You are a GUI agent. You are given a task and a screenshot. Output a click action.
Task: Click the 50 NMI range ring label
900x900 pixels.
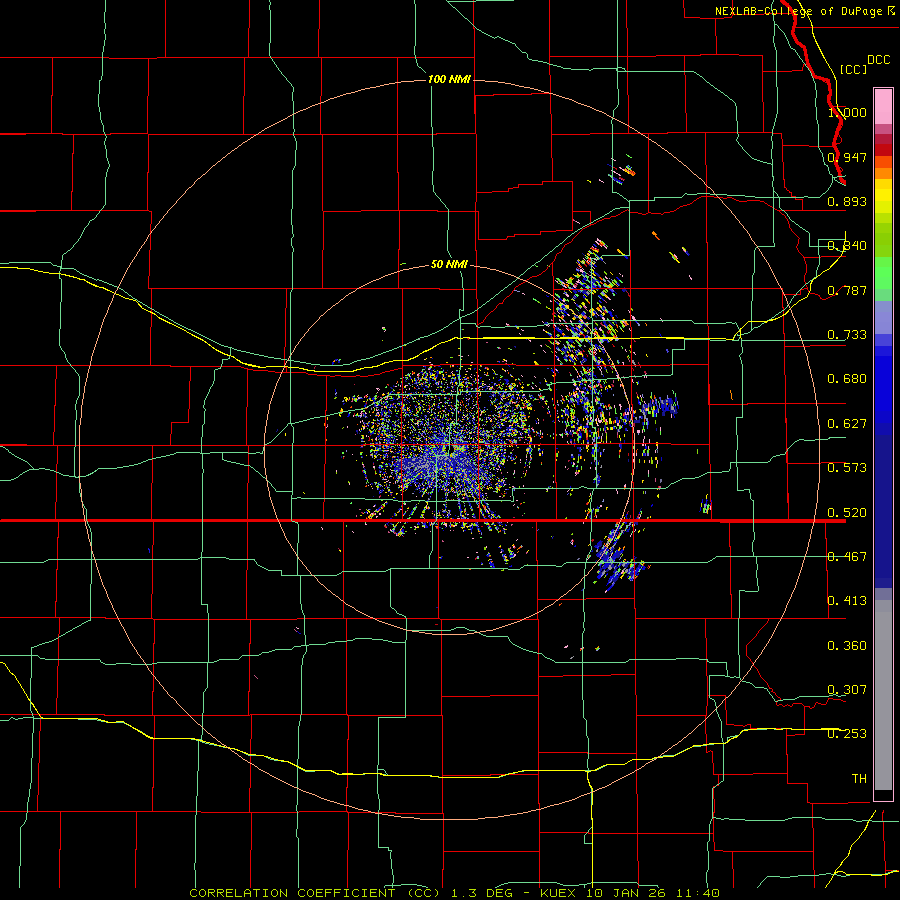pyautogui.click(x=449, y=264)
